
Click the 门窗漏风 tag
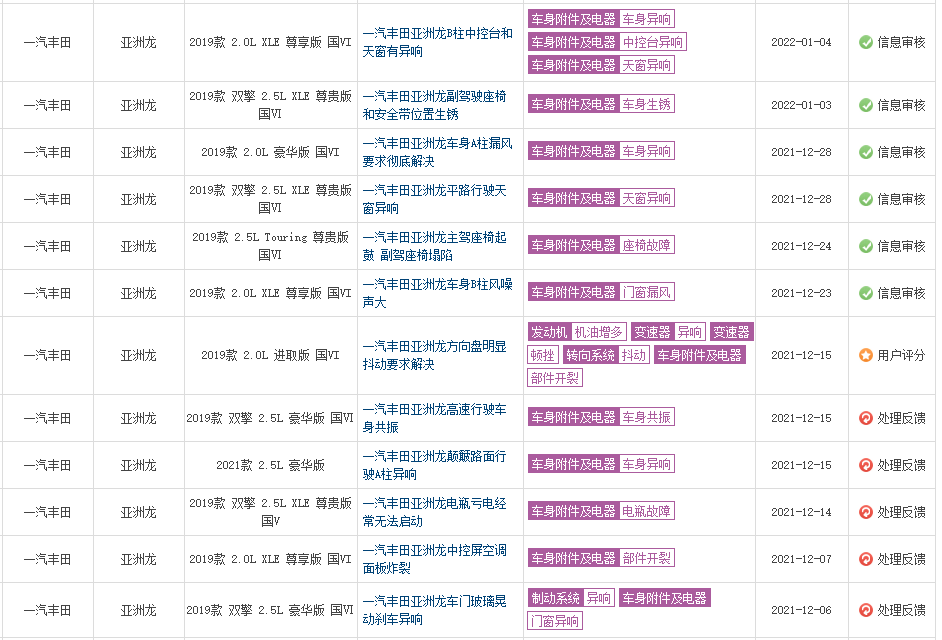click(646, 292)
